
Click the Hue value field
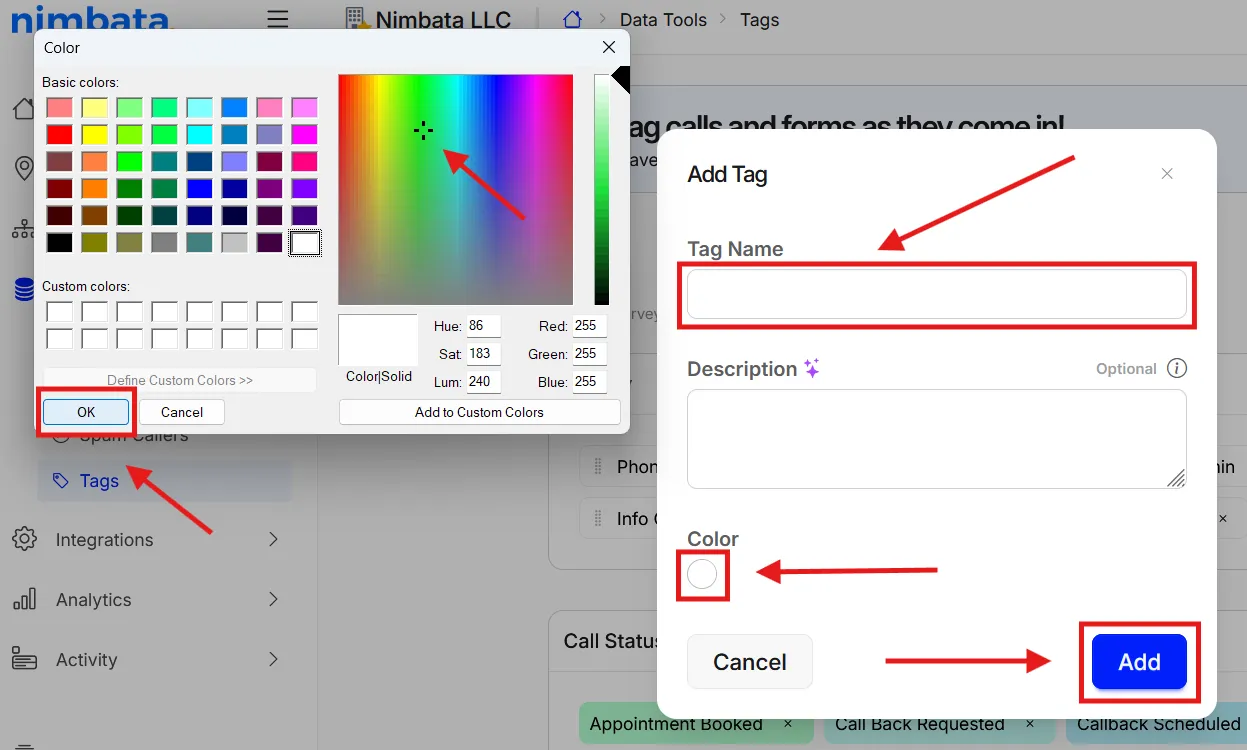(x=483, y=326)
